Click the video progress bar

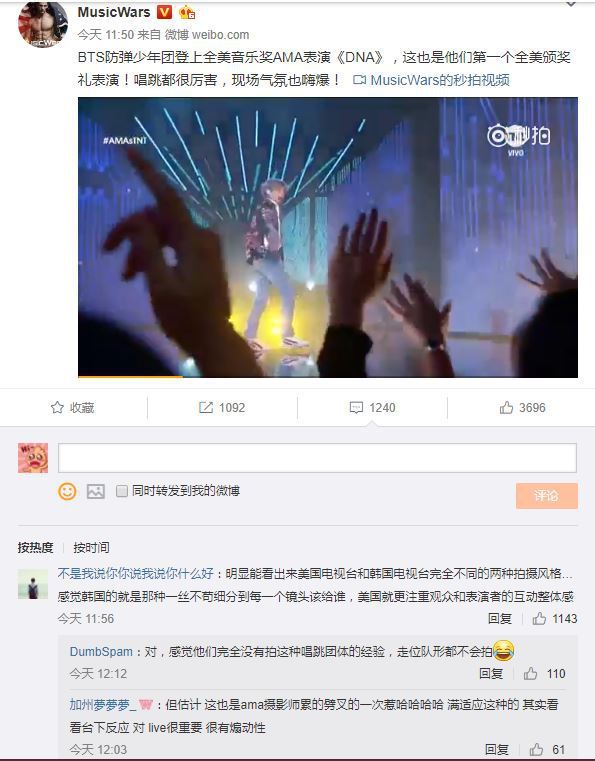click(328, 376)
